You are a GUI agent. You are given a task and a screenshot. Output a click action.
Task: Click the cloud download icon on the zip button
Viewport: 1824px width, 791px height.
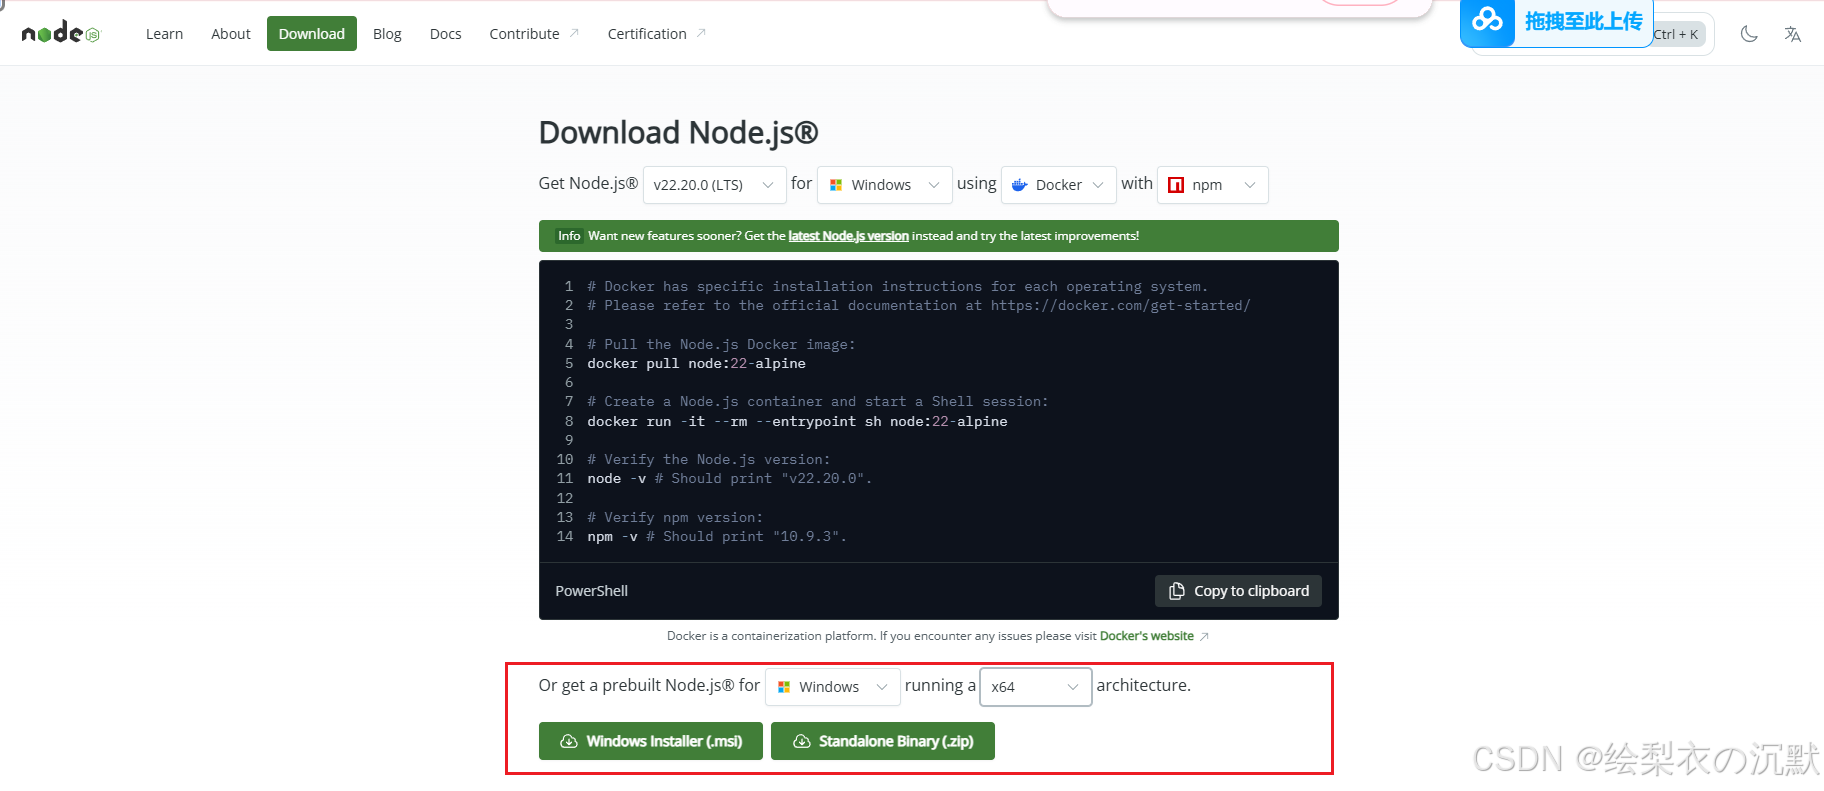click(802, 741)
